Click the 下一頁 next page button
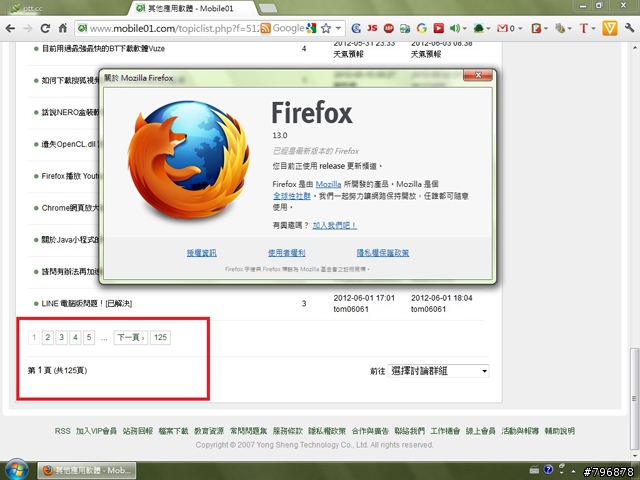Viewport: 640px width, 480px height. tap(131, 338)
